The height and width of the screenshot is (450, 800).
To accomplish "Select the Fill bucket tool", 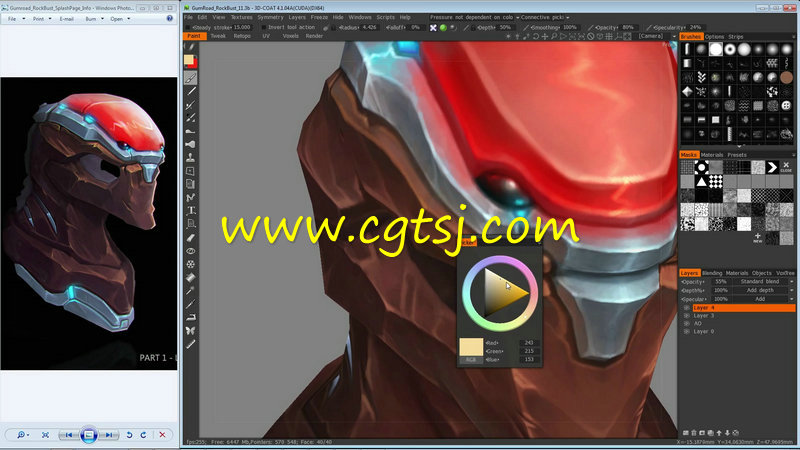I will 190,277.
